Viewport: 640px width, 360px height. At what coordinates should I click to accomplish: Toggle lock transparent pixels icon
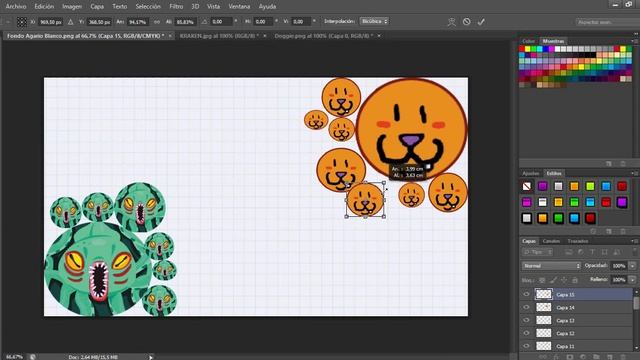click(x=542, y=280)
